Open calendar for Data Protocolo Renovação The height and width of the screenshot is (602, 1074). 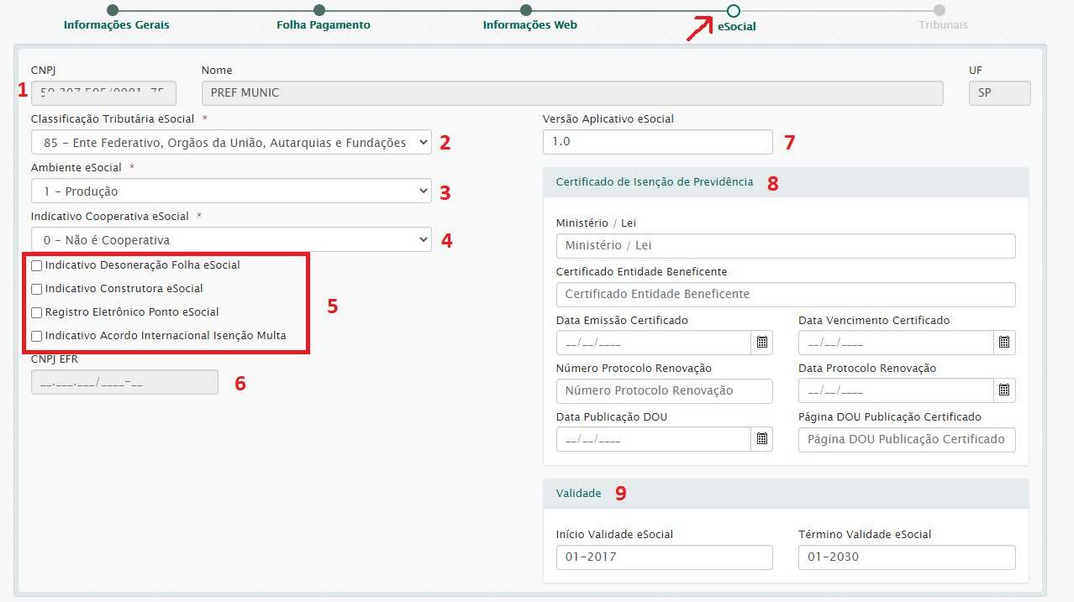click(x=1004, y=390)
